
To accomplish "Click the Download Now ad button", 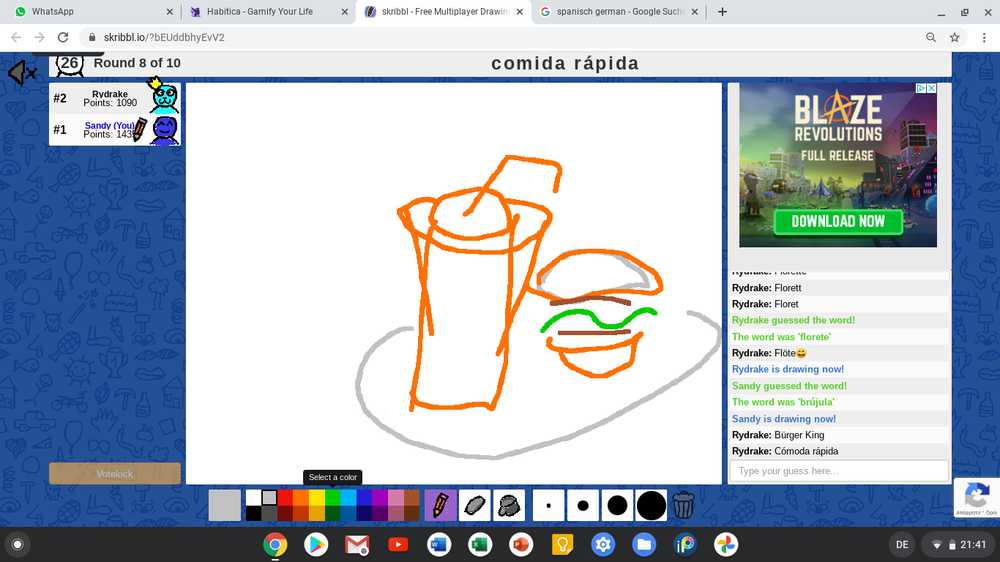I will pyautogui.click(x=838, y=221).
